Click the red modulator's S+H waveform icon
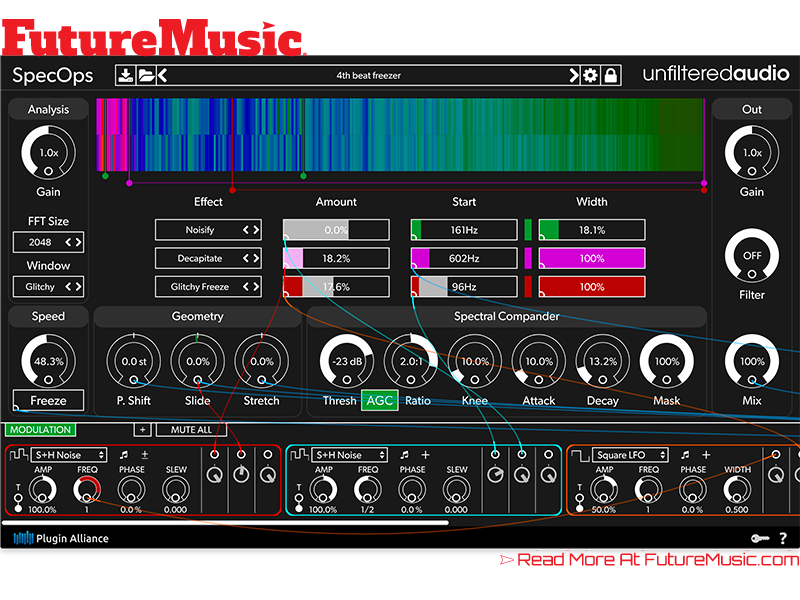 coord(19,454)
